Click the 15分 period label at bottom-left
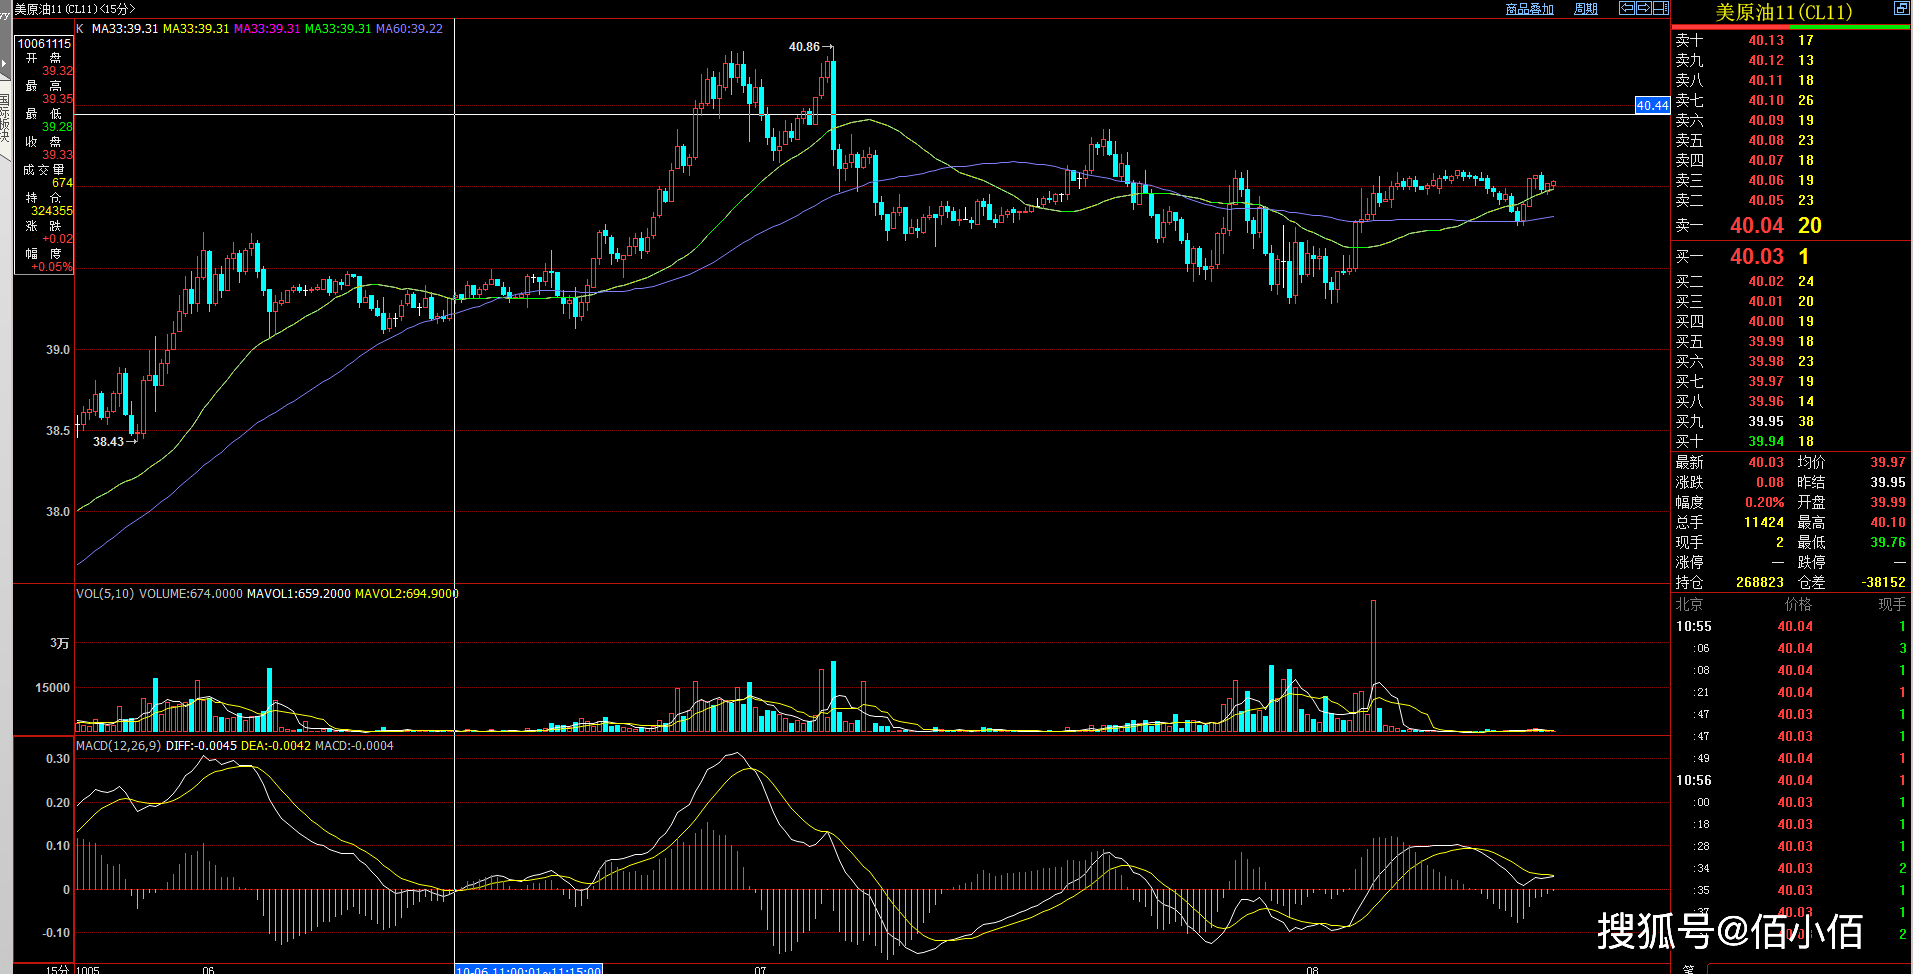The width and height of the screenshot is (1913, 974). (x=57, y=968)
